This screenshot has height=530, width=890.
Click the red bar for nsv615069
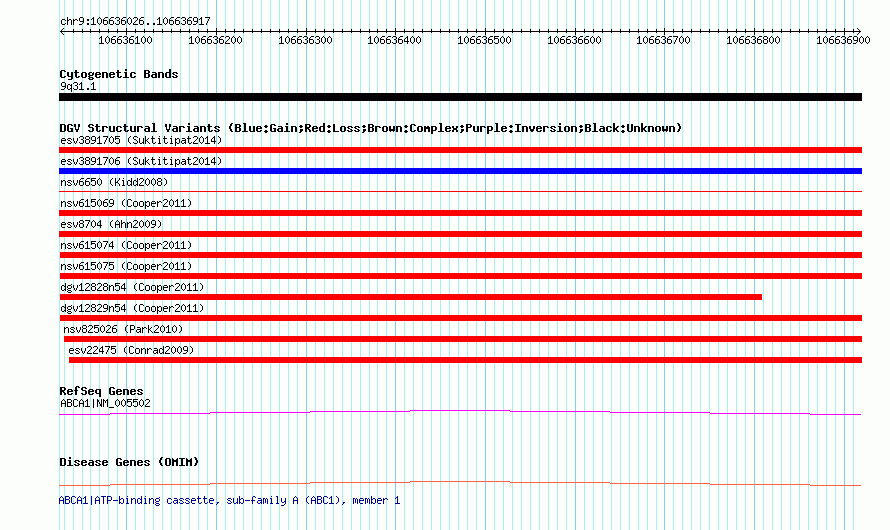click(x=460, y=213)
